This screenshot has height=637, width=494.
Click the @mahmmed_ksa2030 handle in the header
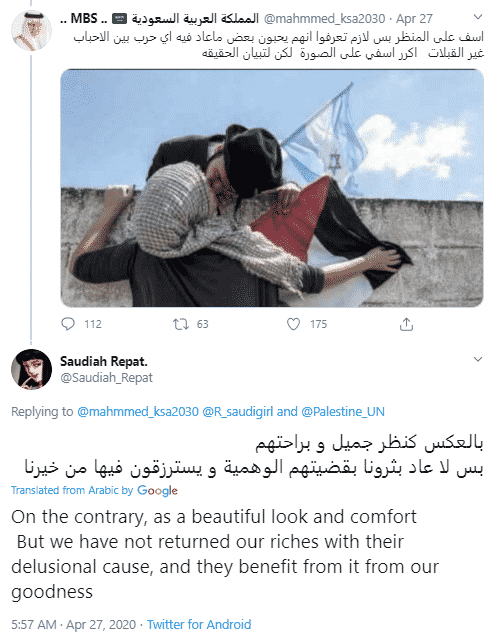coord(324,19)
